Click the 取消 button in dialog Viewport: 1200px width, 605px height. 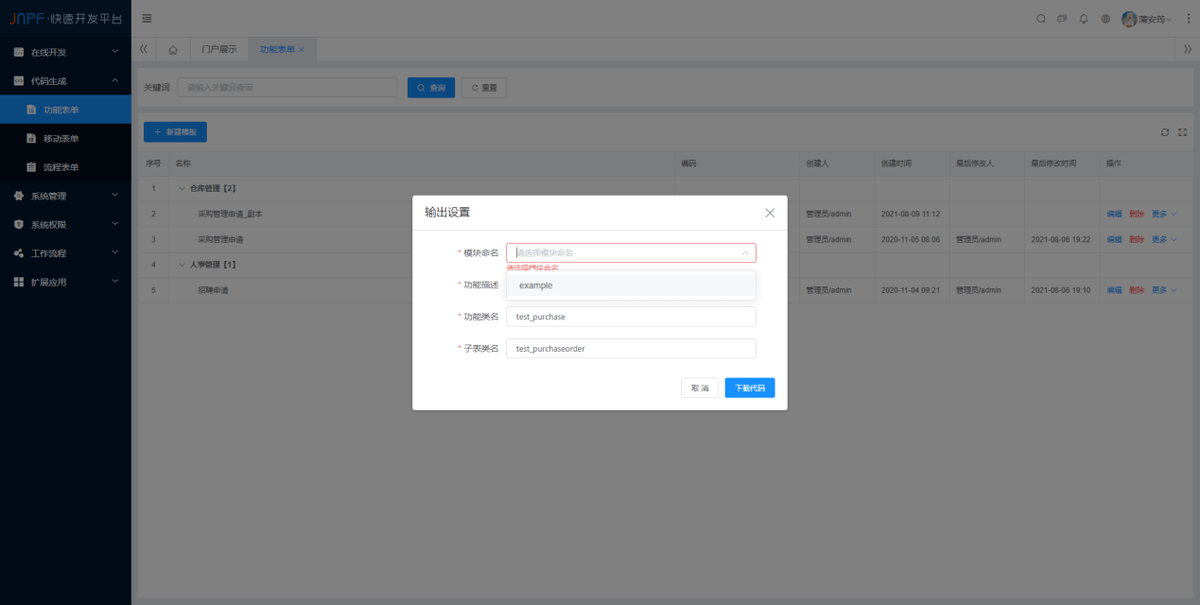(699, 388)
